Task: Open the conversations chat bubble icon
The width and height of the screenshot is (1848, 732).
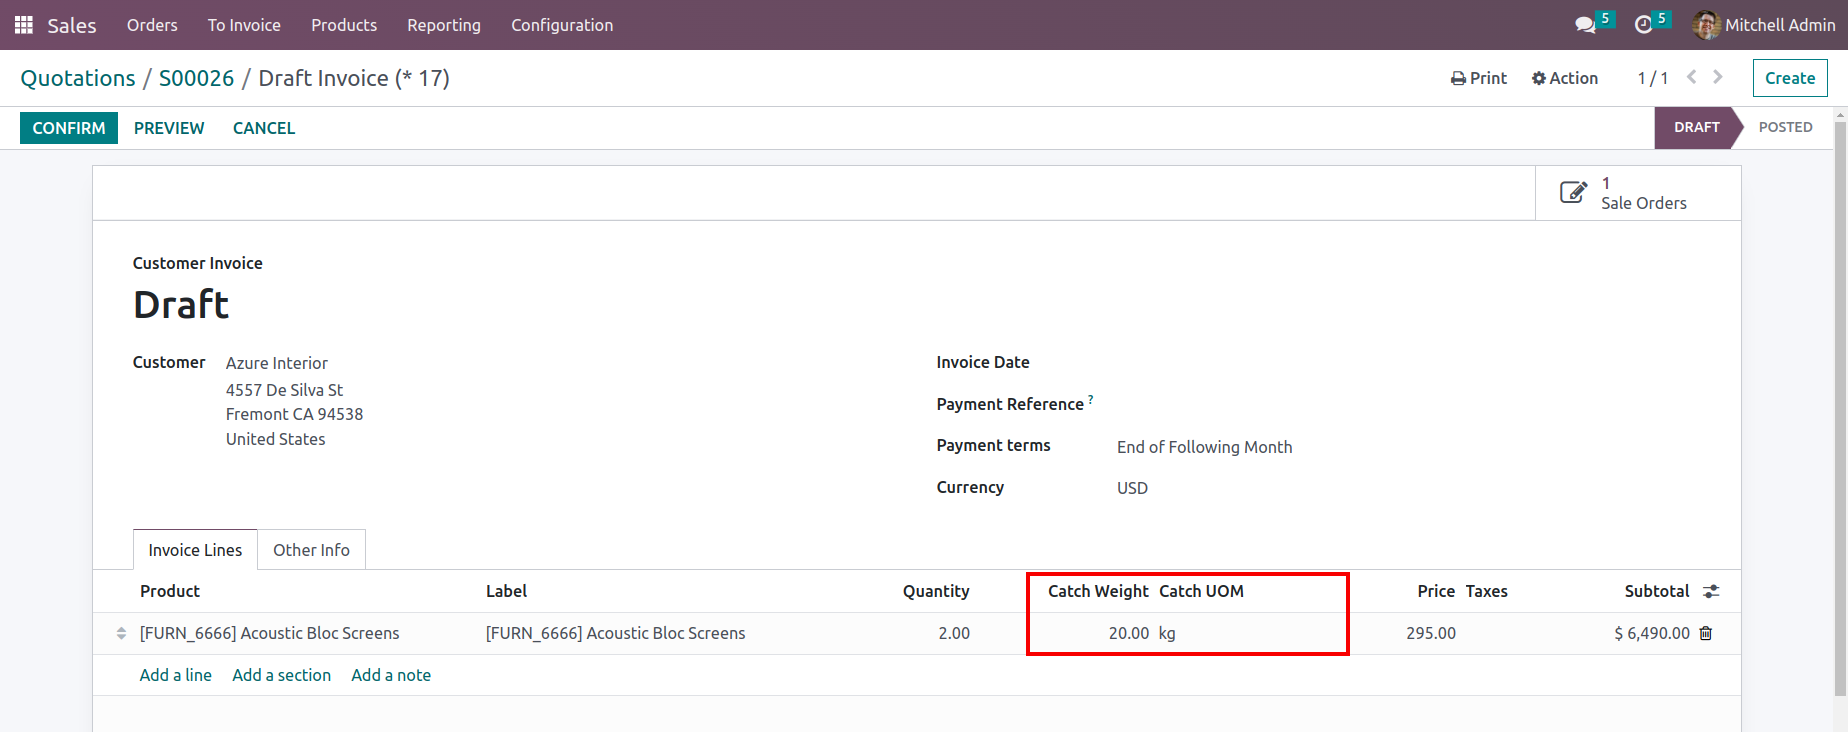Action: (1585, 25)
